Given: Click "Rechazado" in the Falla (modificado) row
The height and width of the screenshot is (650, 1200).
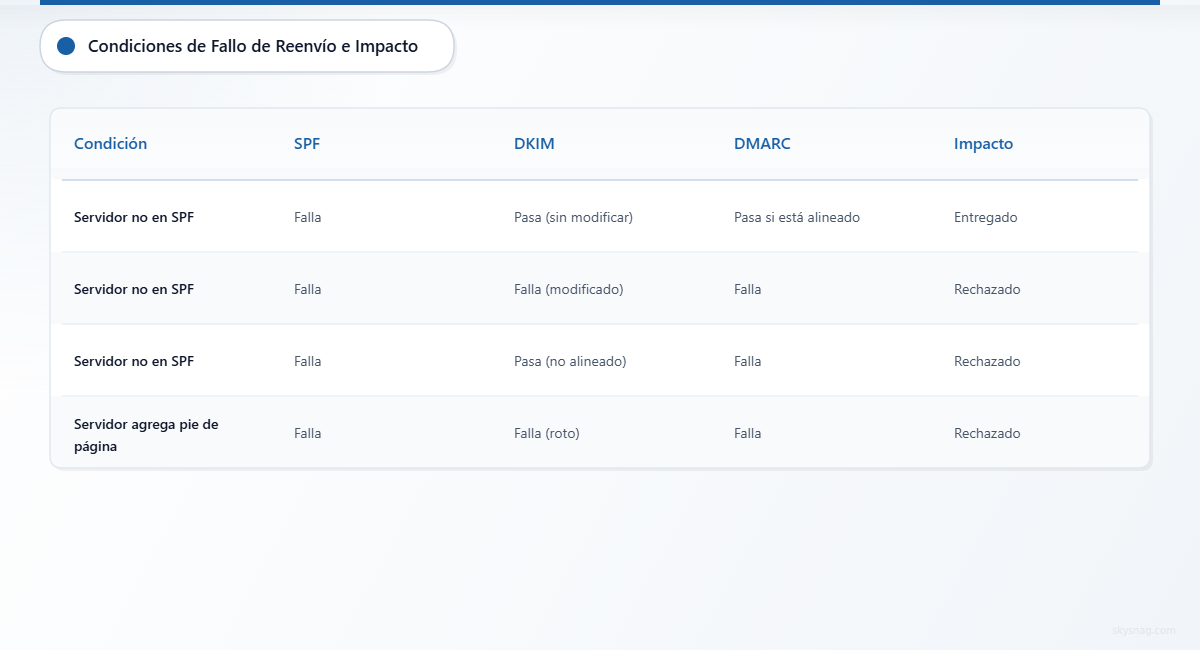Looking at the screenshot, I should [x=987, y=289].
